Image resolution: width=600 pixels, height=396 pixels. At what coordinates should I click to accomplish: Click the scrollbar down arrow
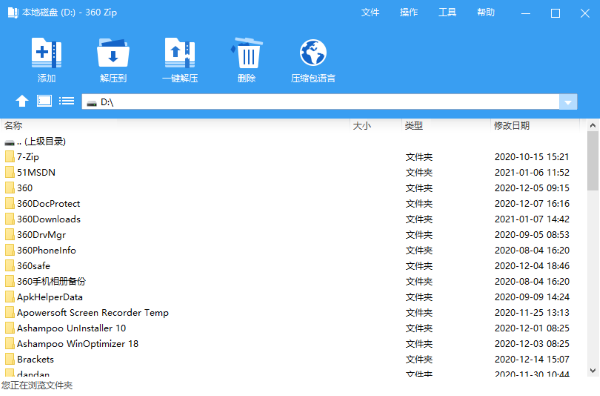click(x=593, y=370)
